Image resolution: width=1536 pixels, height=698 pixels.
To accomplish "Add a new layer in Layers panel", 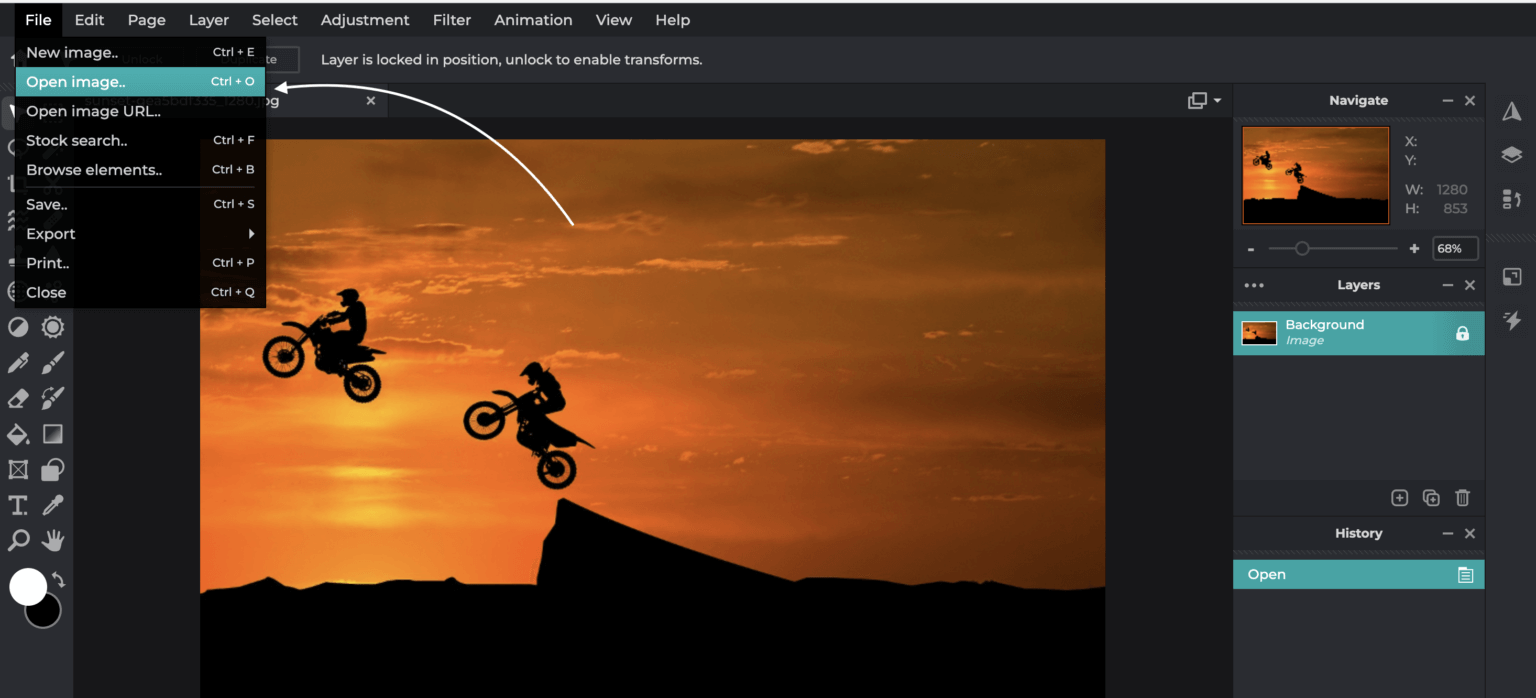I will tap(1400, 497).
